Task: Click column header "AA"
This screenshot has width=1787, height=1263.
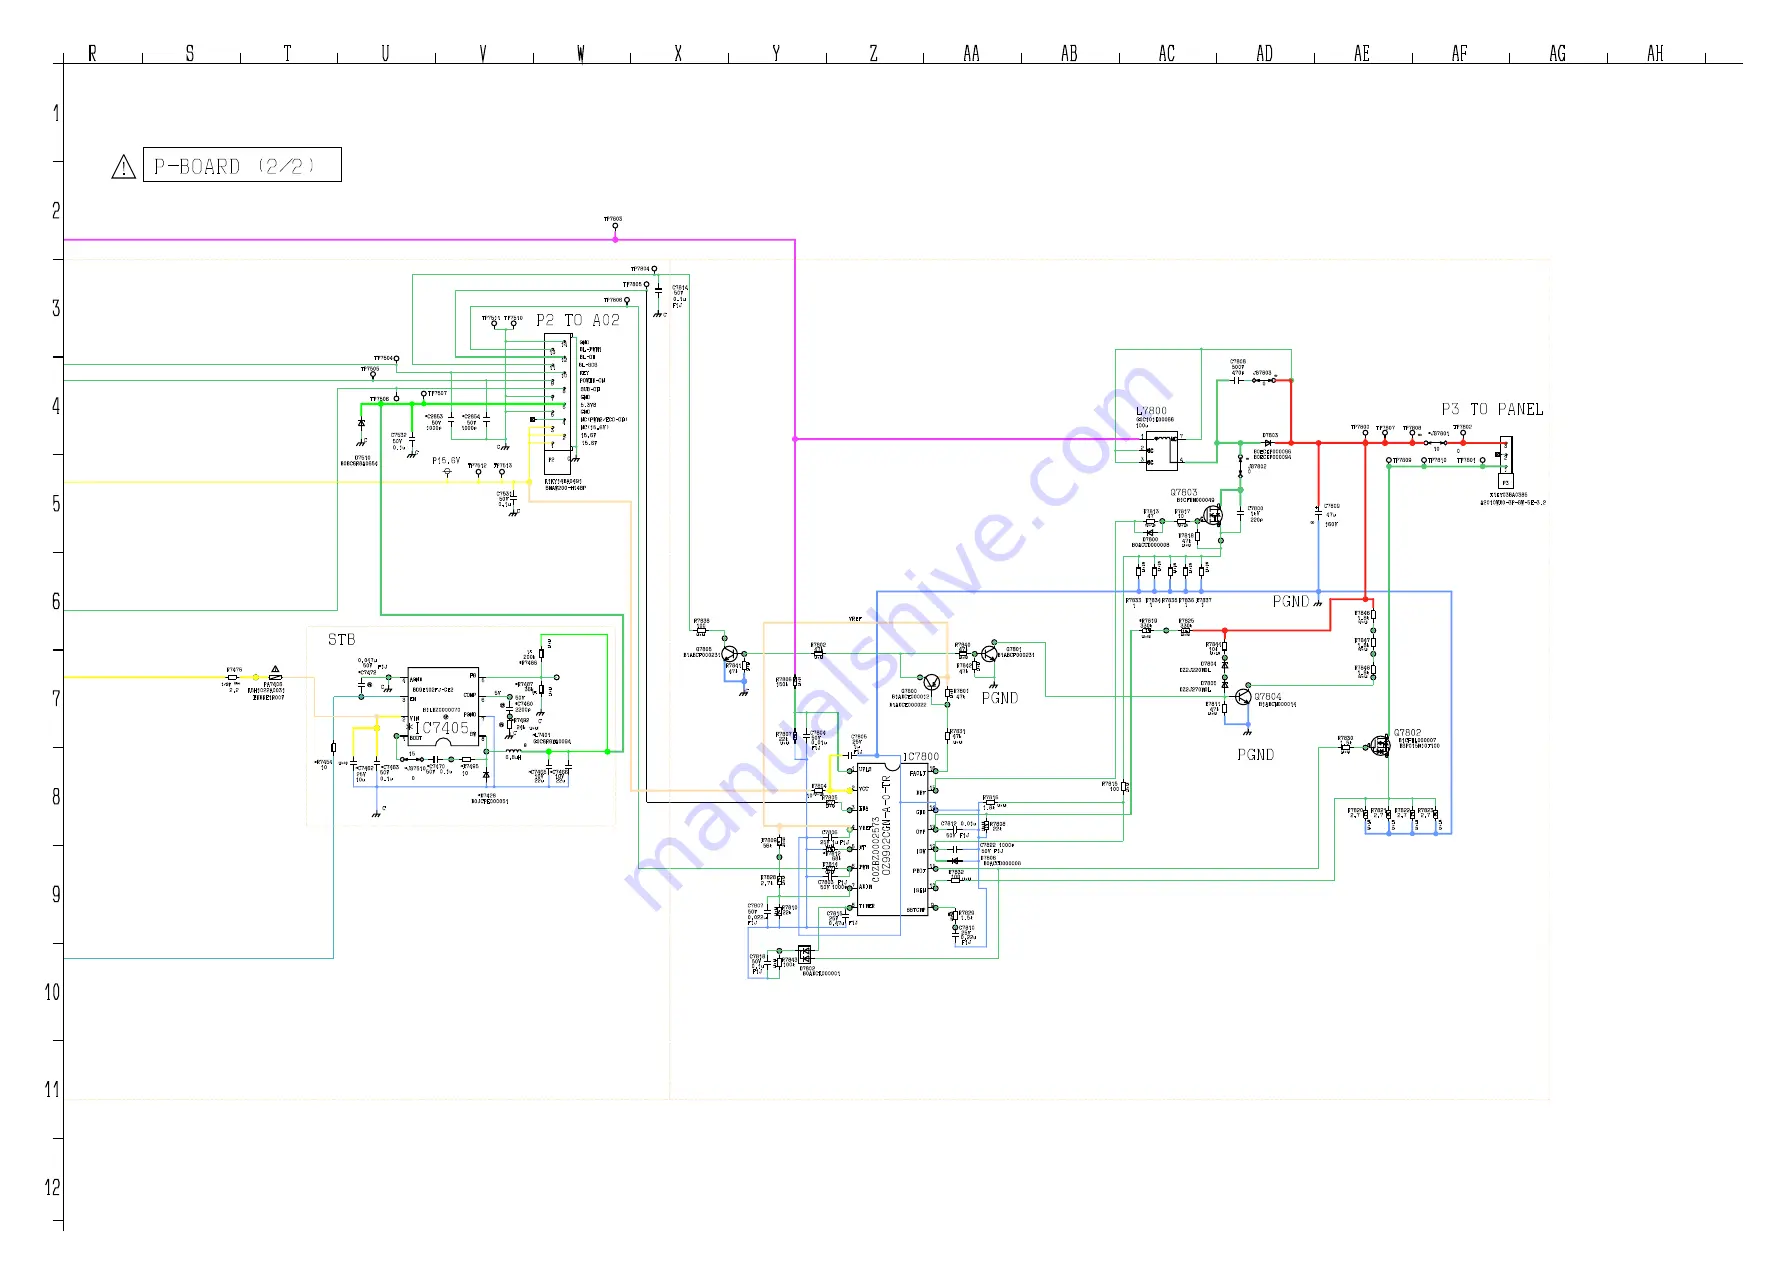Action: (971, 53)
